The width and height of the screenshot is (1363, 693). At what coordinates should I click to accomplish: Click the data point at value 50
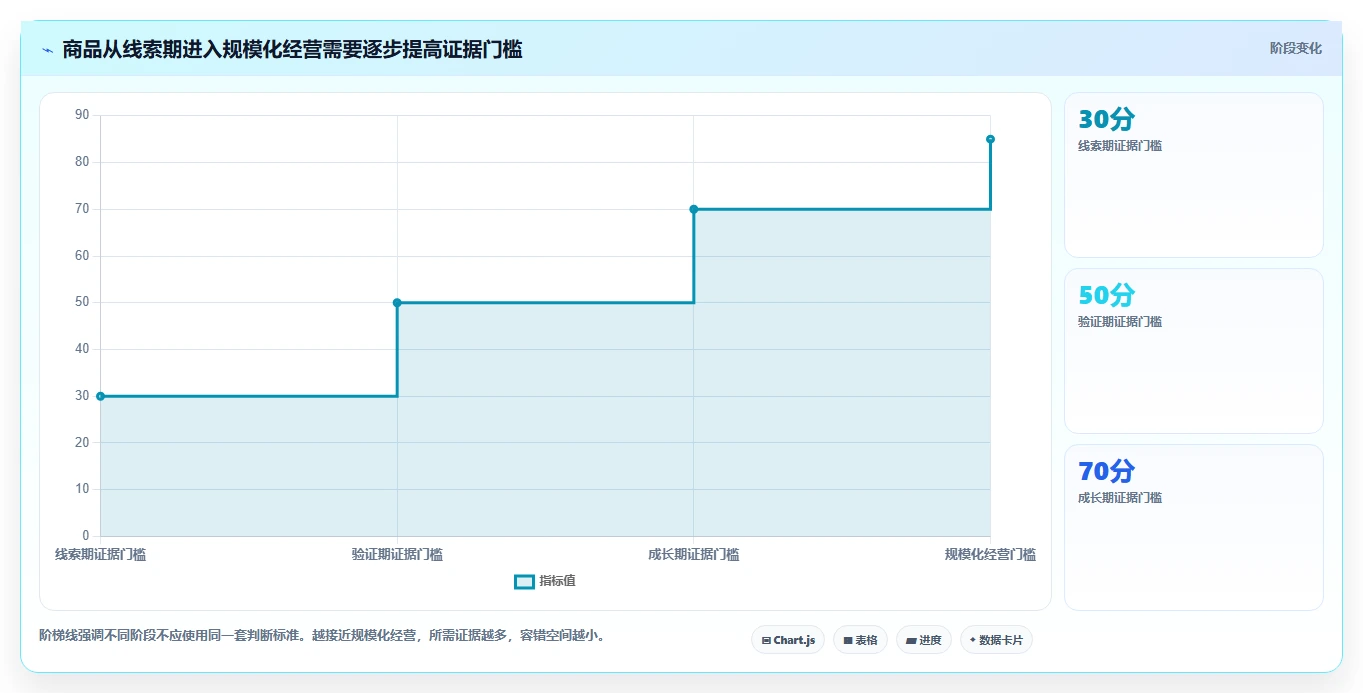point(397,303)
